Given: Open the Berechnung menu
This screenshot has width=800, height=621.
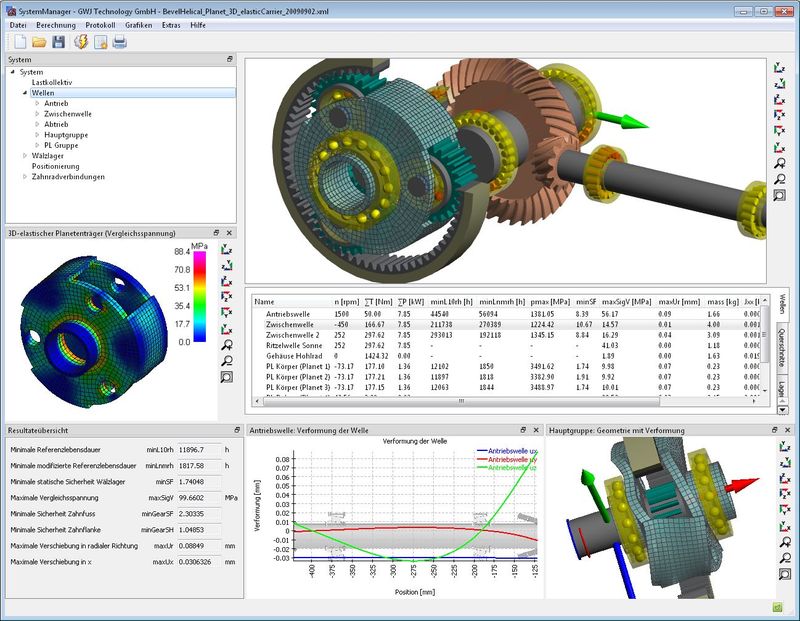Looking at the screenshot, I should pos(55,24).
